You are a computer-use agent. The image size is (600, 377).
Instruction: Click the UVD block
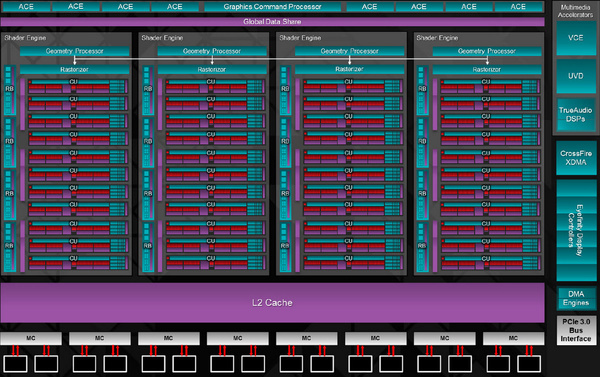576,76
